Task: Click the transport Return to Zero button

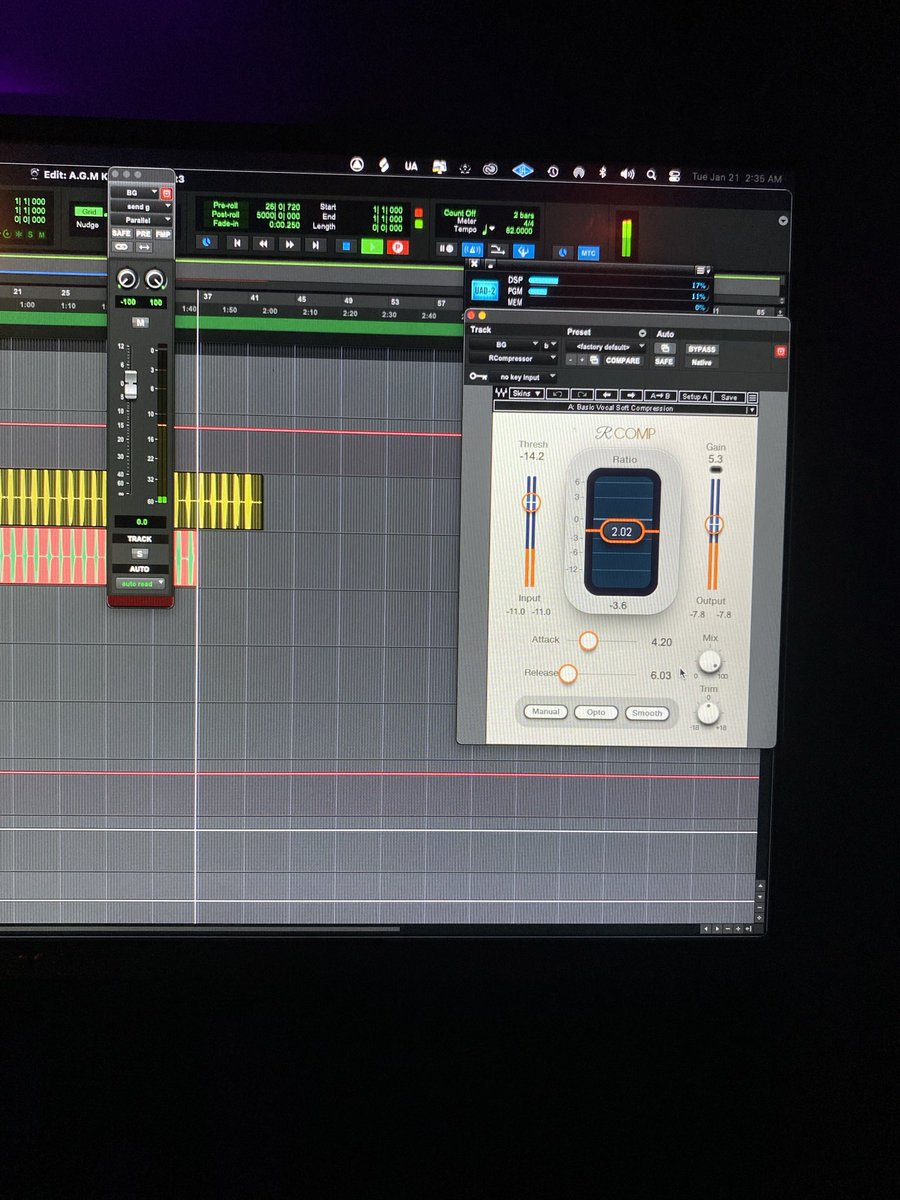Action: pos(237,243)
